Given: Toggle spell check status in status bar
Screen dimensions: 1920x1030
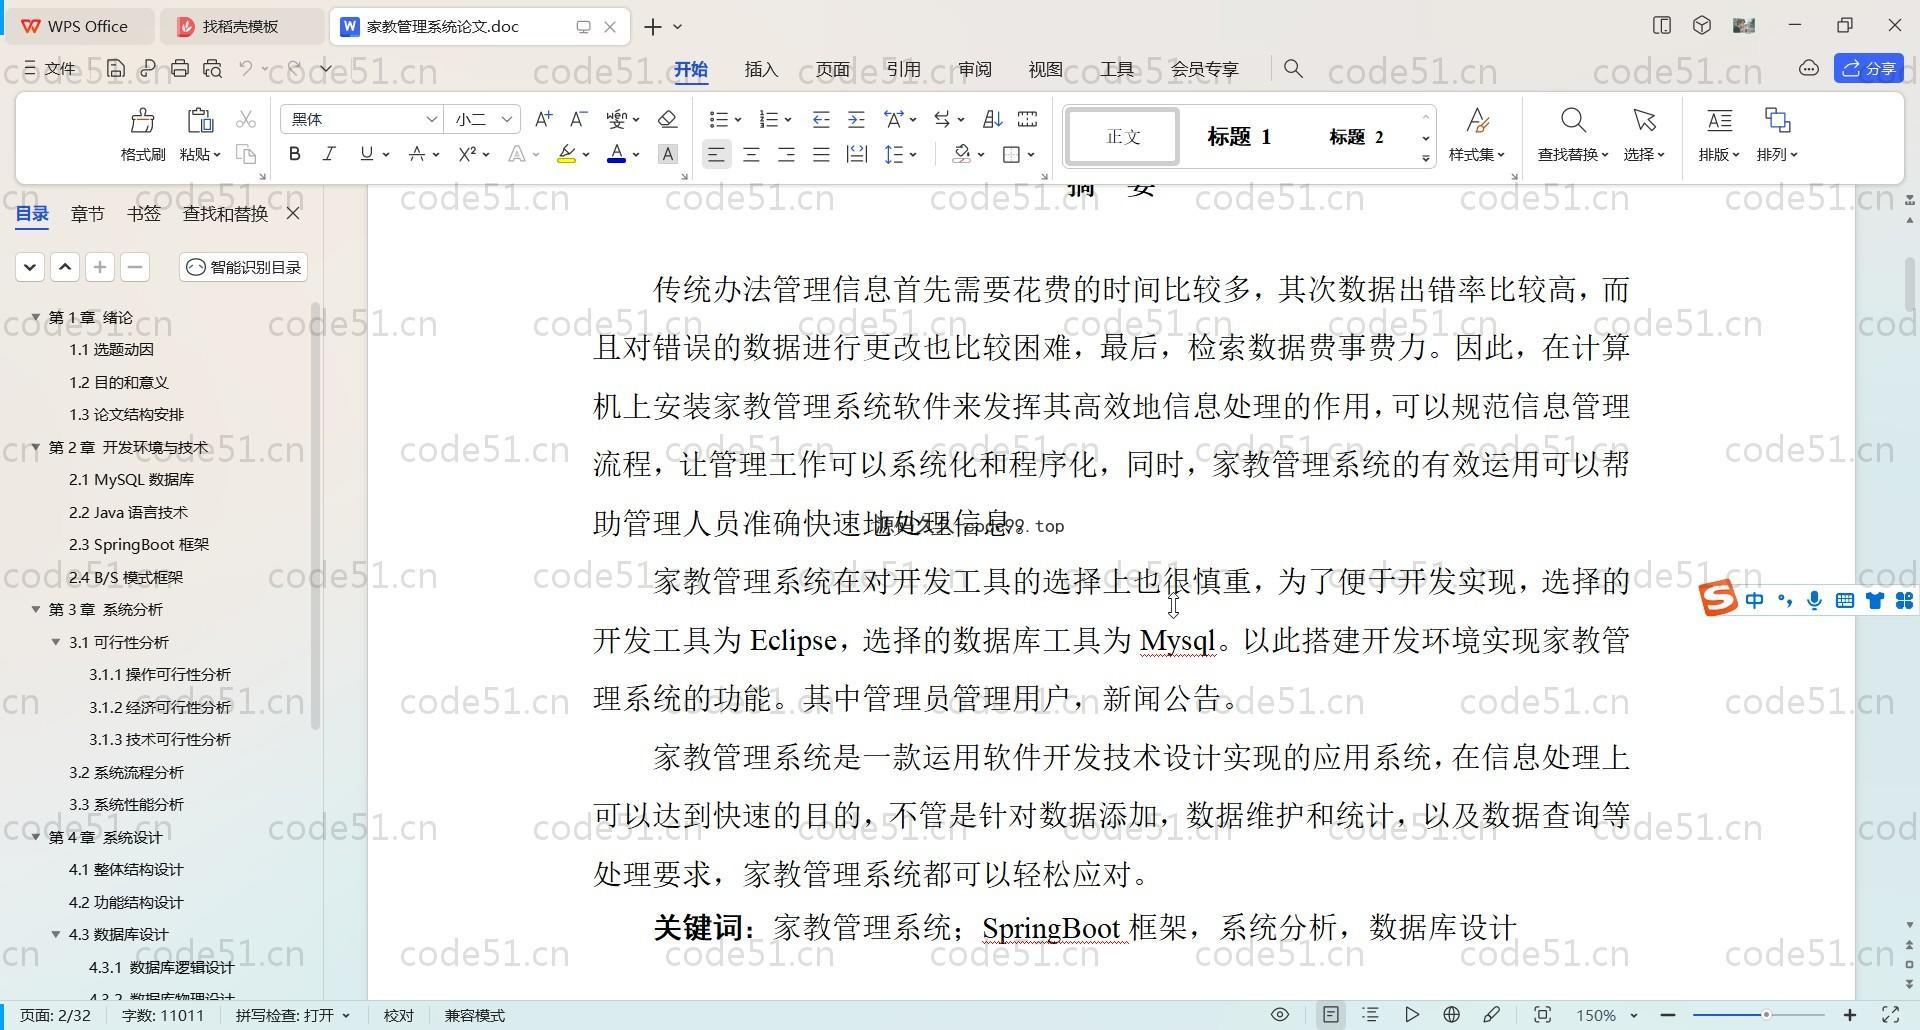Looking at the screenshot, I should tap(292, 1015).
